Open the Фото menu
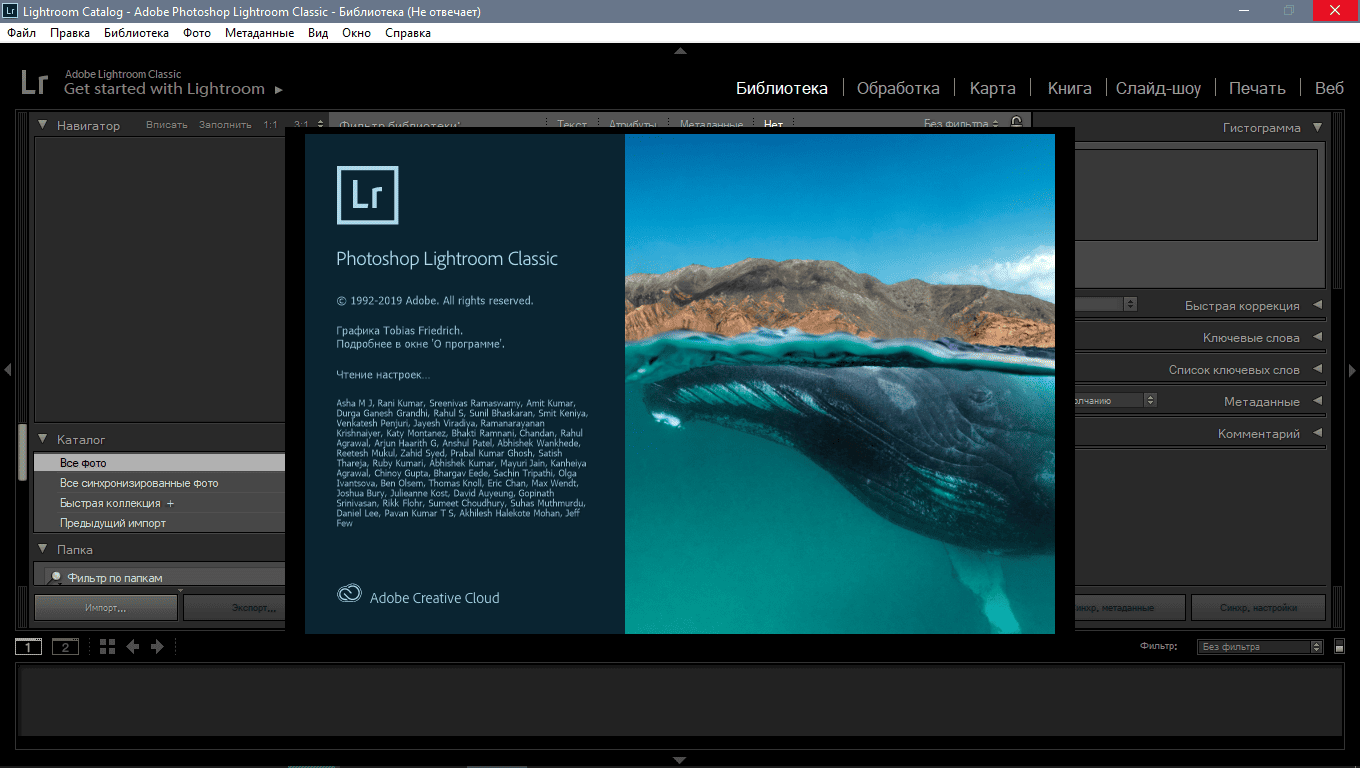 [x=197, y=33]
